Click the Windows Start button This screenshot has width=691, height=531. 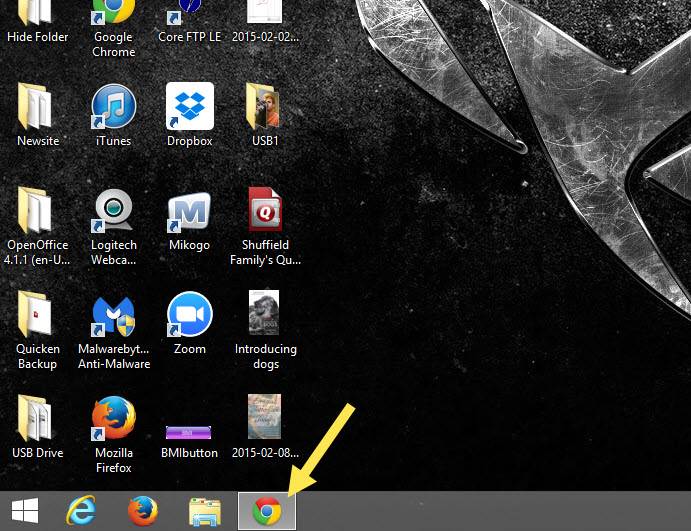(25, 512)
